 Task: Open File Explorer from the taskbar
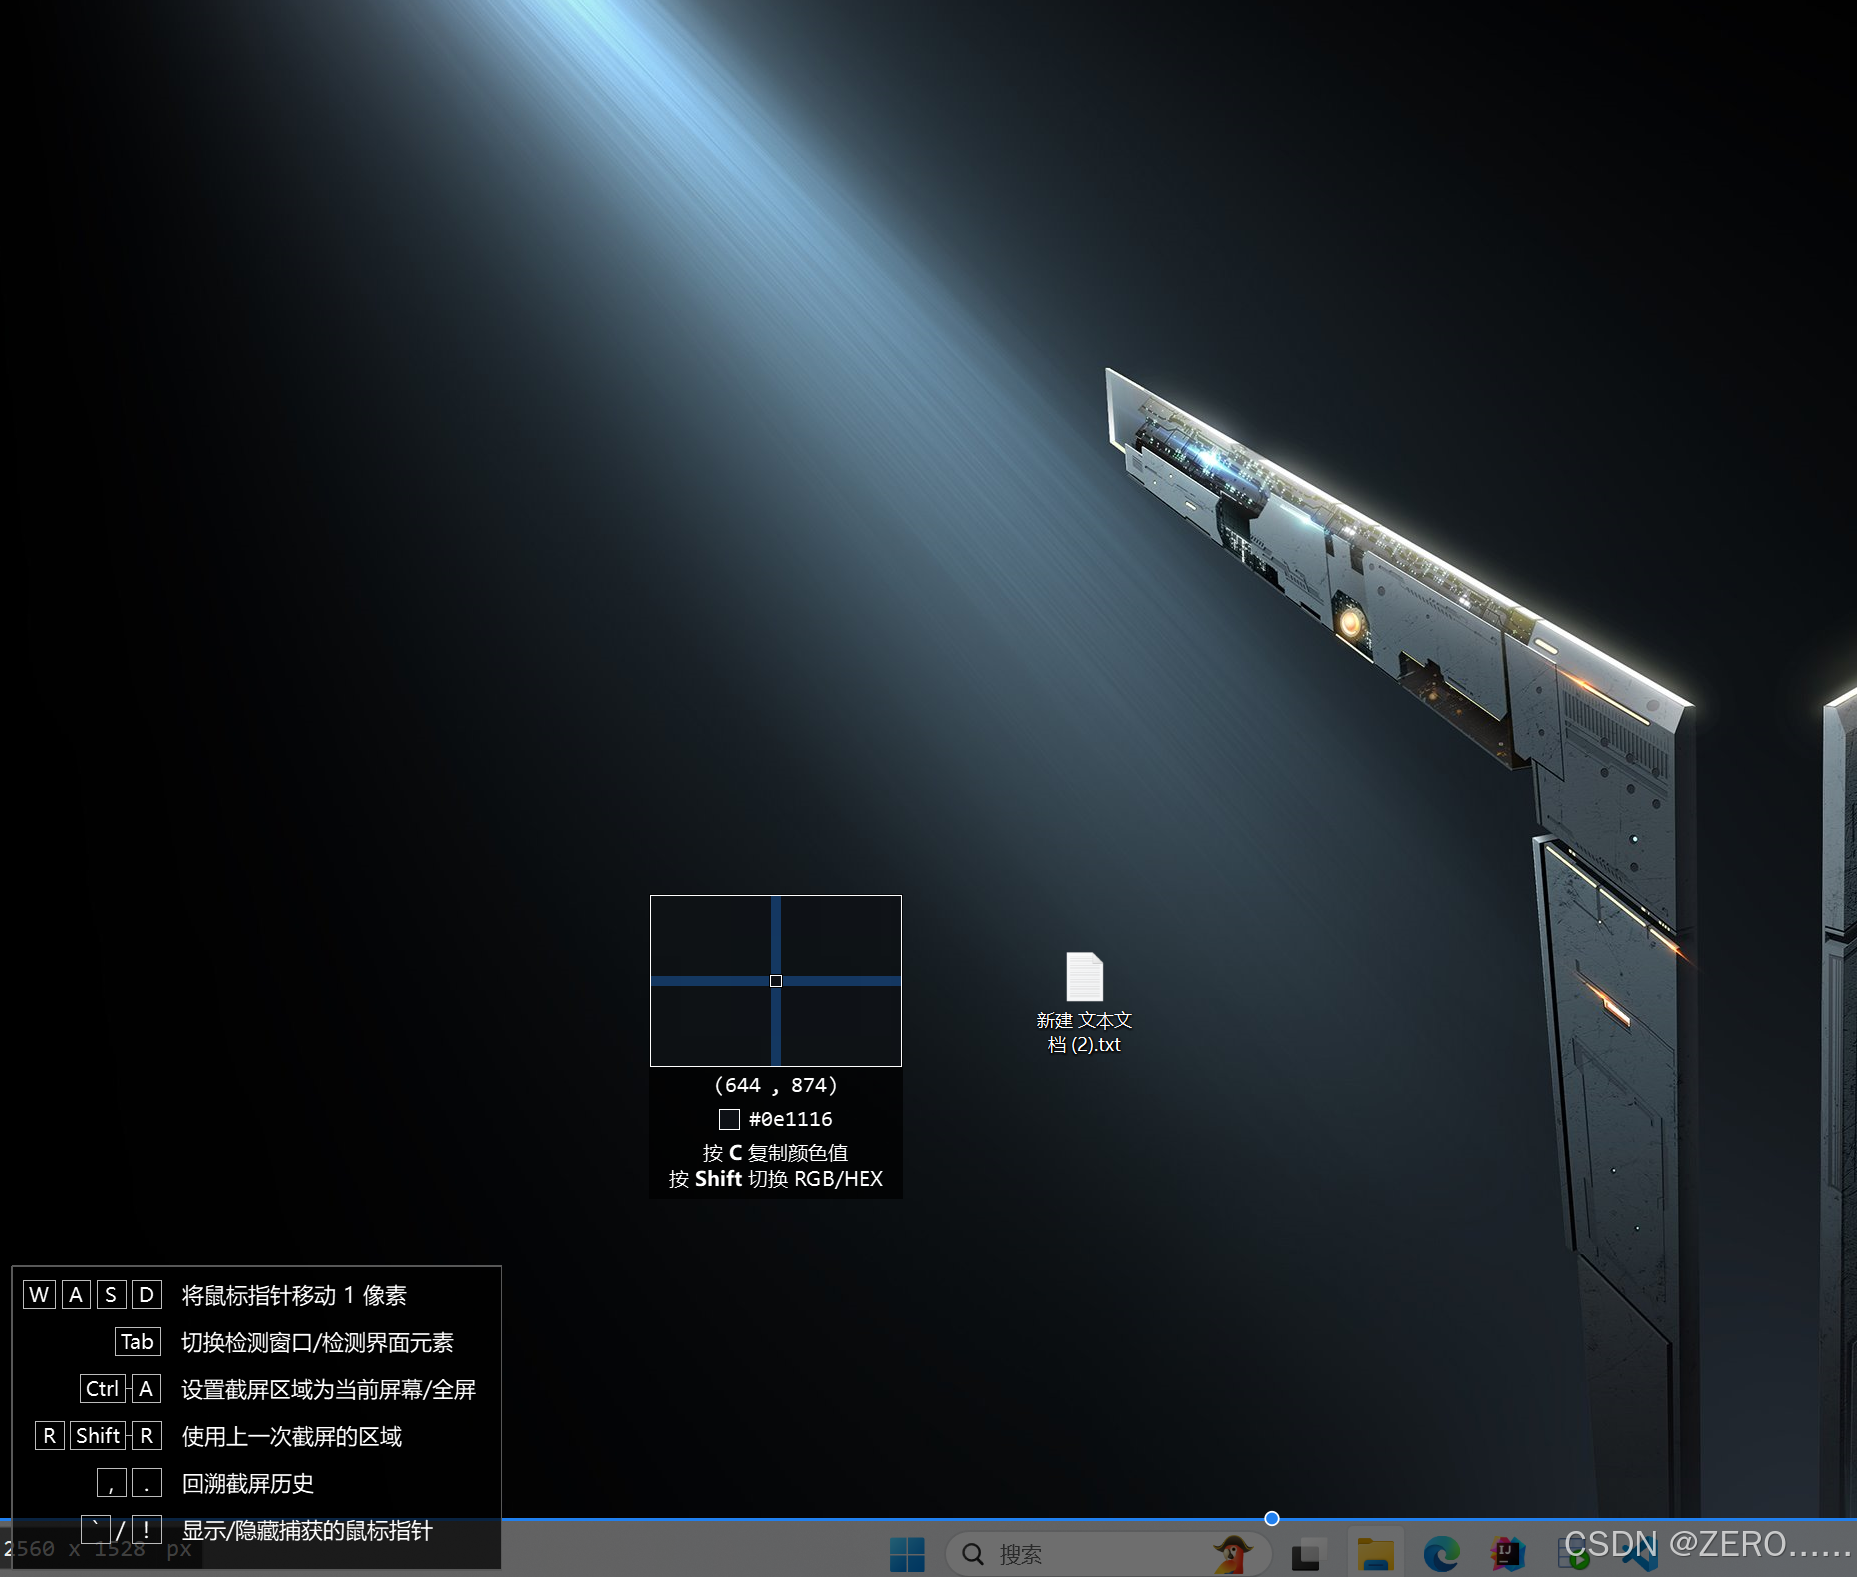(1375, 1555)
